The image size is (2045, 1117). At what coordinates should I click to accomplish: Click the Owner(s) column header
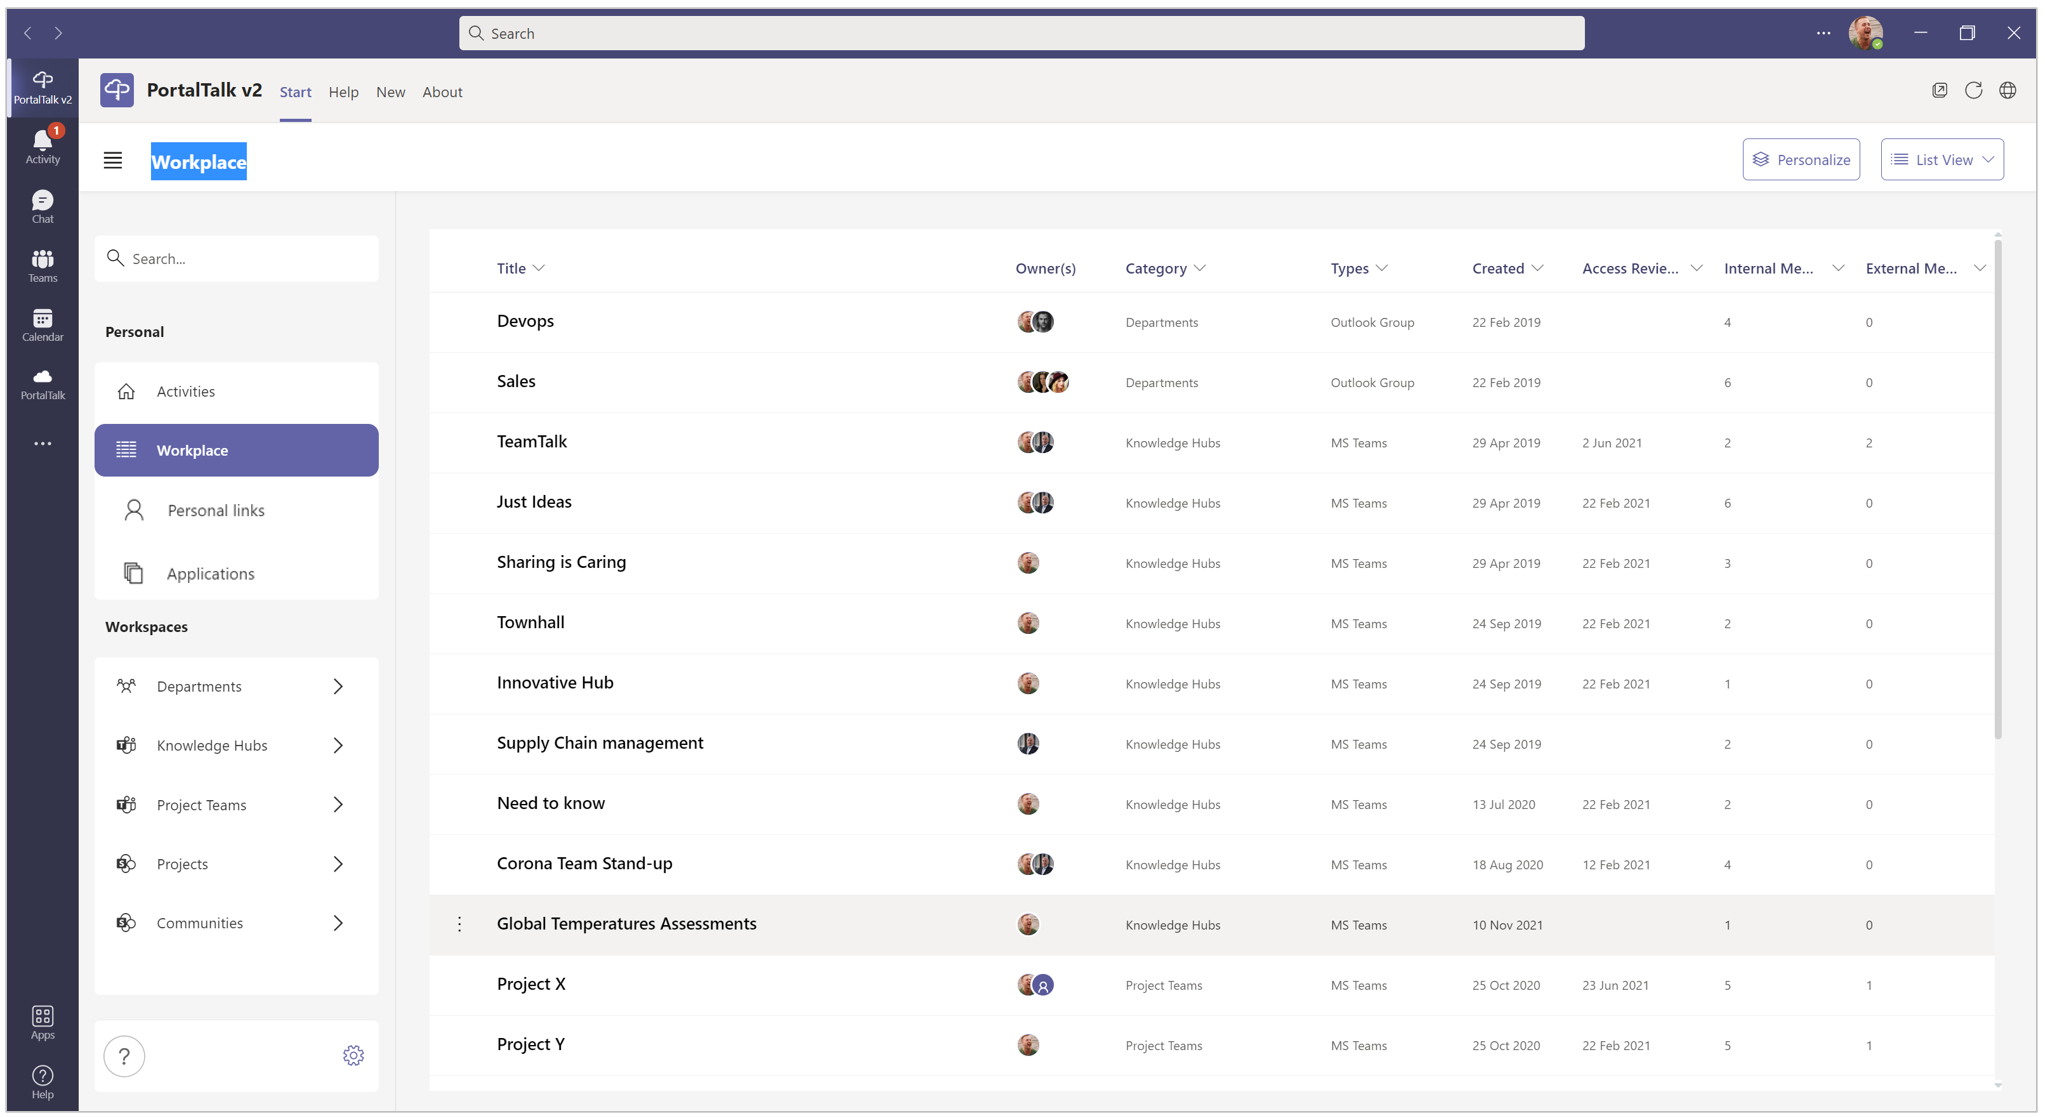1045,268
